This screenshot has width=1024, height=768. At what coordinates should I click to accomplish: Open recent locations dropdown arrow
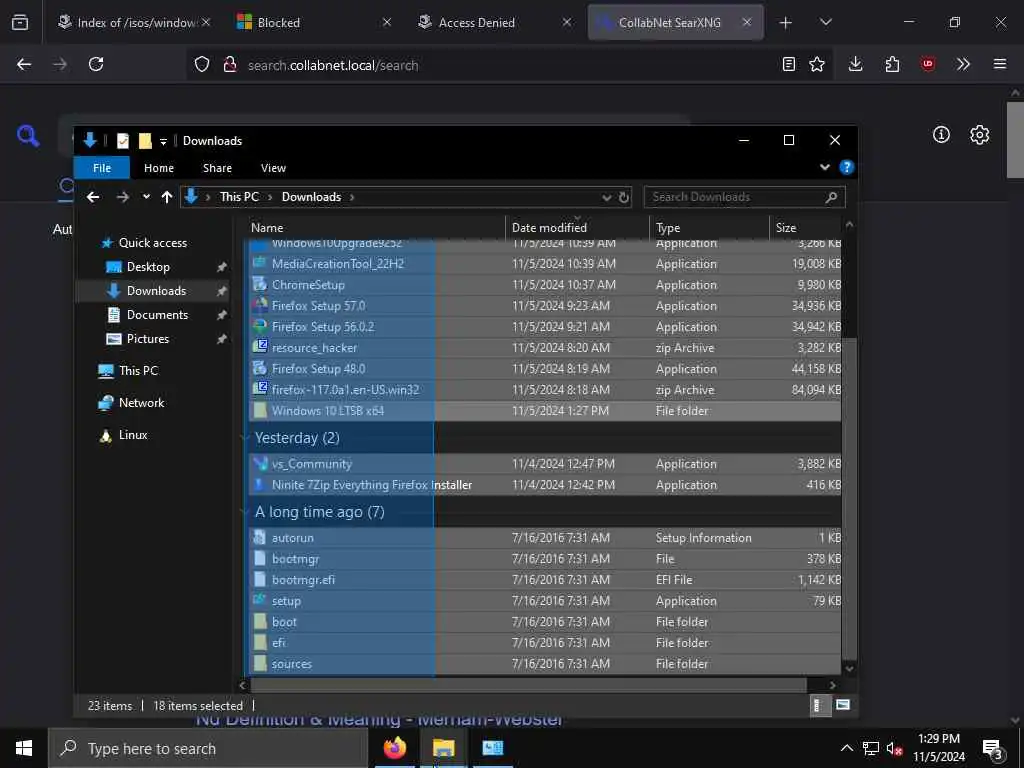146,197
